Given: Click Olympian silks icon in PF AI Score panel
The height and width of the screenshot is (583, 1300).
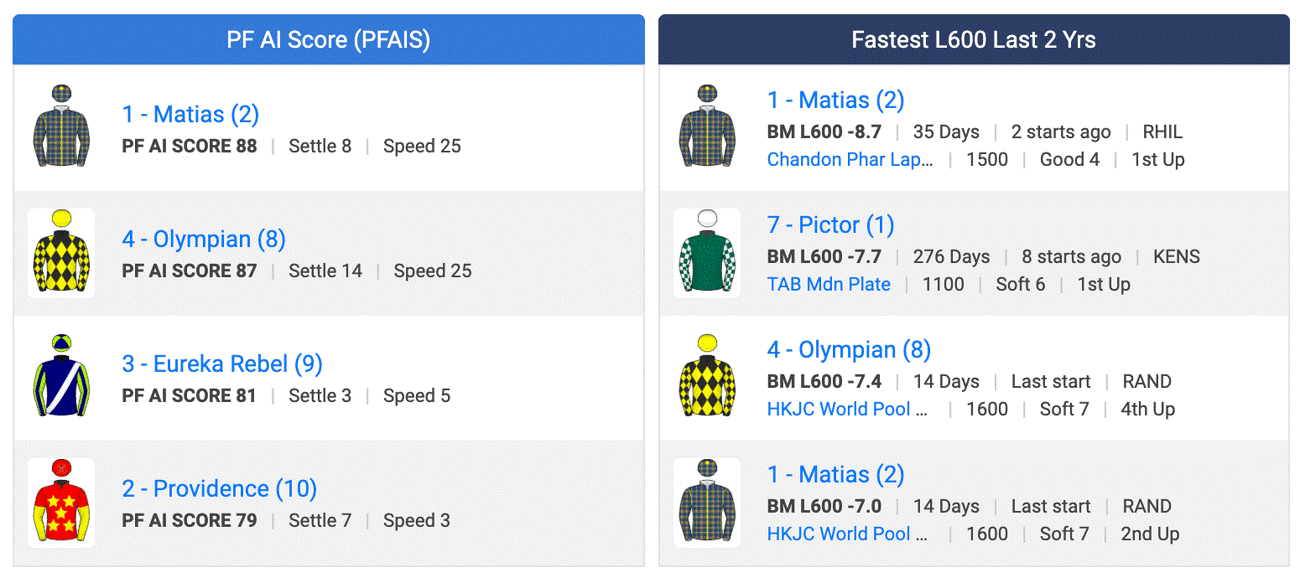Looking at the screenshot, I should [x=61, y=253].
